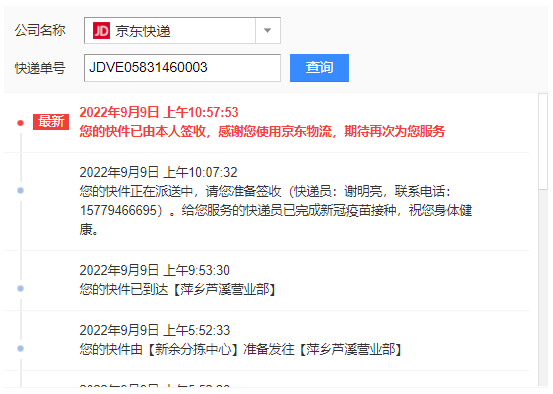Image resolution: width=553 pixels, height=394 pixels.
Task: Click the red 最新 badge
Action: (51, 122)
